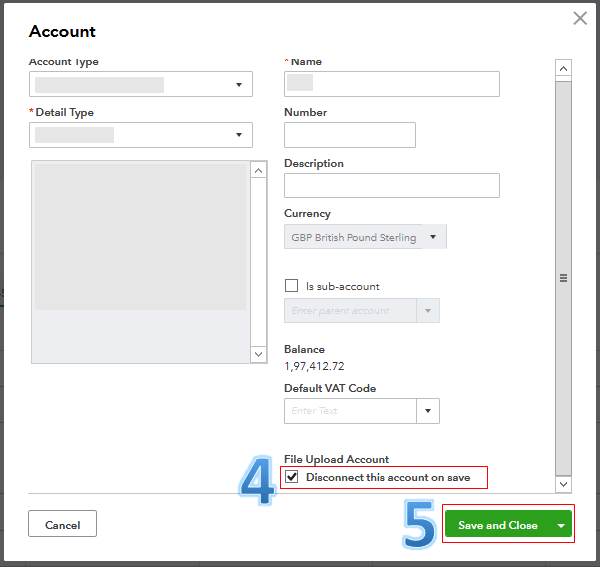Click the Name input field
The height and width of the screenshot is (567, 600).
(392, 84)
